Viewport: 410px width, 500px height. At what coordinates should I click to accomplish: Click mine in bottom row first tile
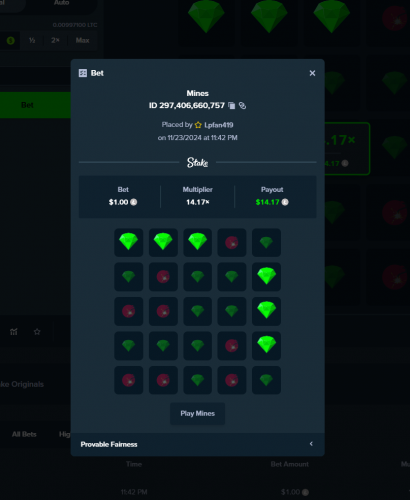click(x=129, y=380)
